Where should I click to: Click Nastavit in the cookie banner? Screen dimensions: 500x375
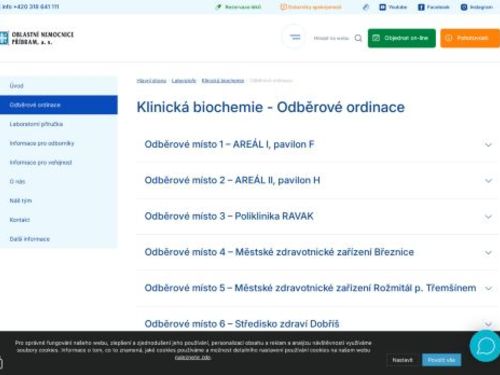pos(402,360)
